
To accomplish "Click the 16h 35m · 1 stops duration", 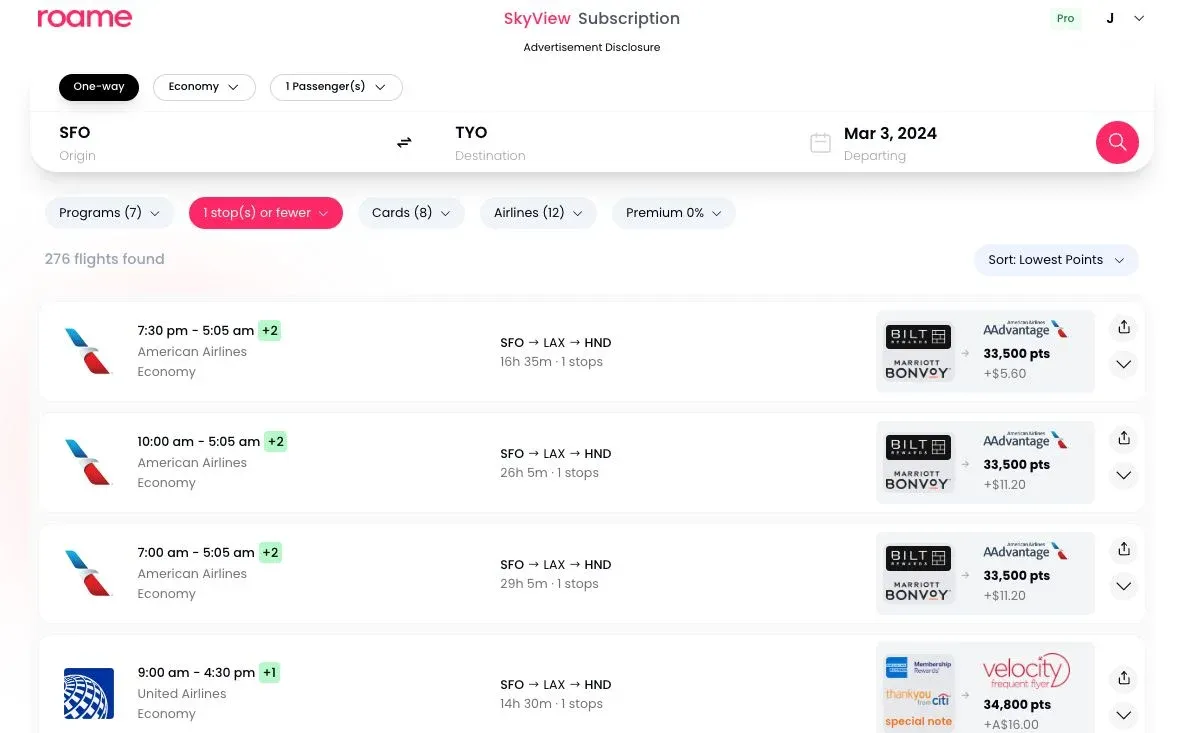I will pos(551,362).
